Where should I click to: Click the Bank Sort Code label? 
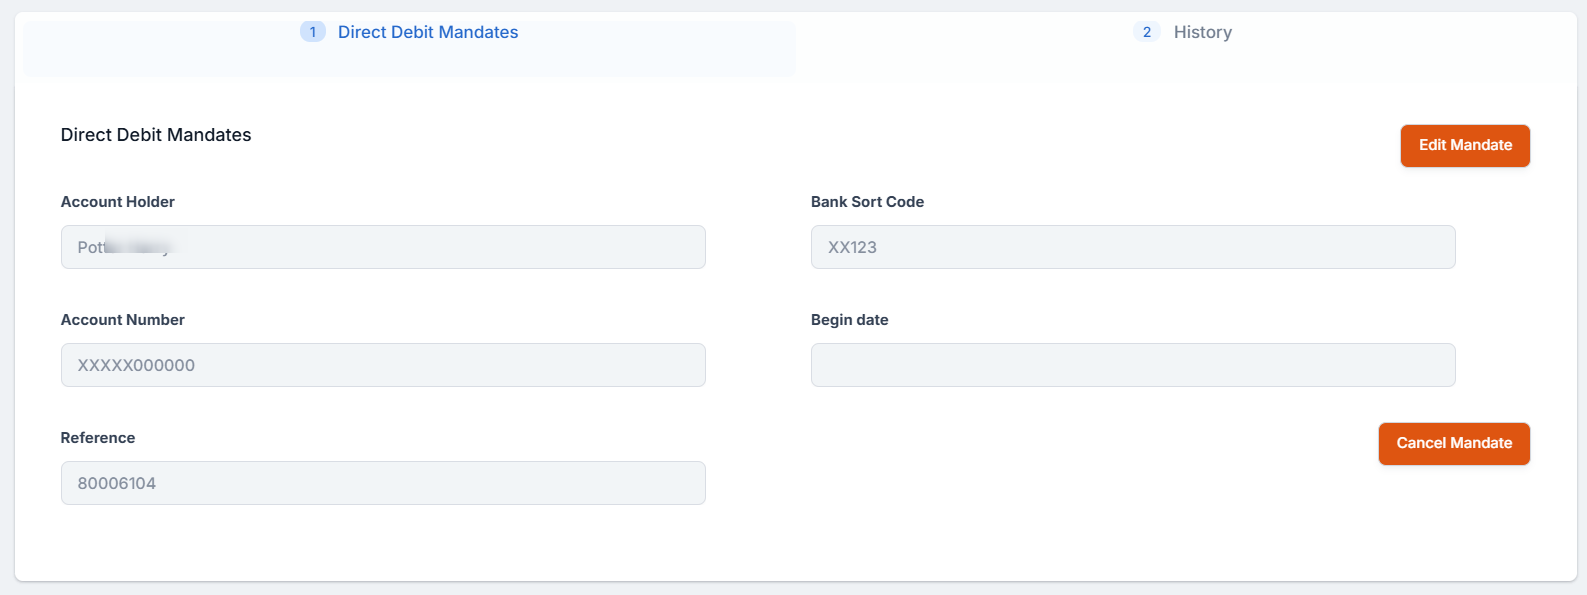pos(867,202)
